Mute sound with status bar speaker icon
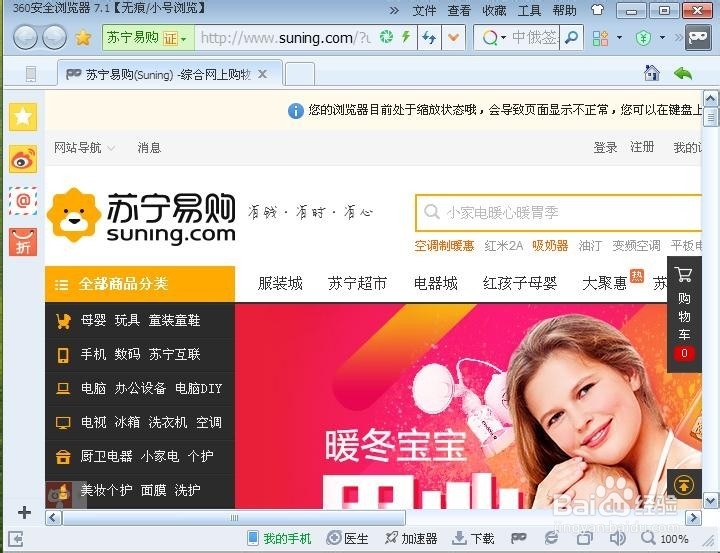 [618, 538]
